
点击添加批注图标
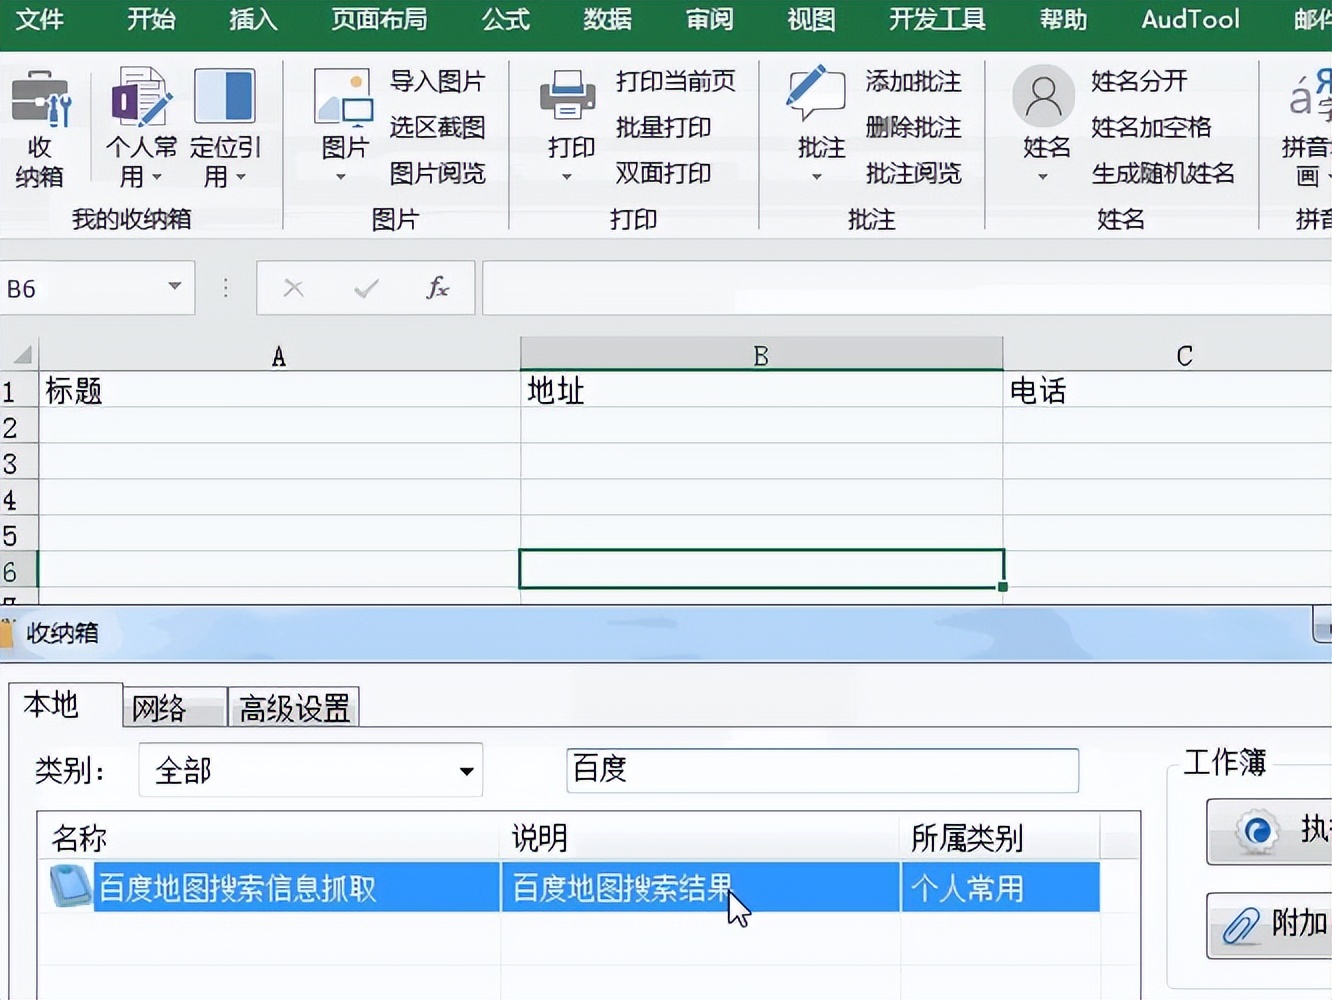[x=913, y=81]
